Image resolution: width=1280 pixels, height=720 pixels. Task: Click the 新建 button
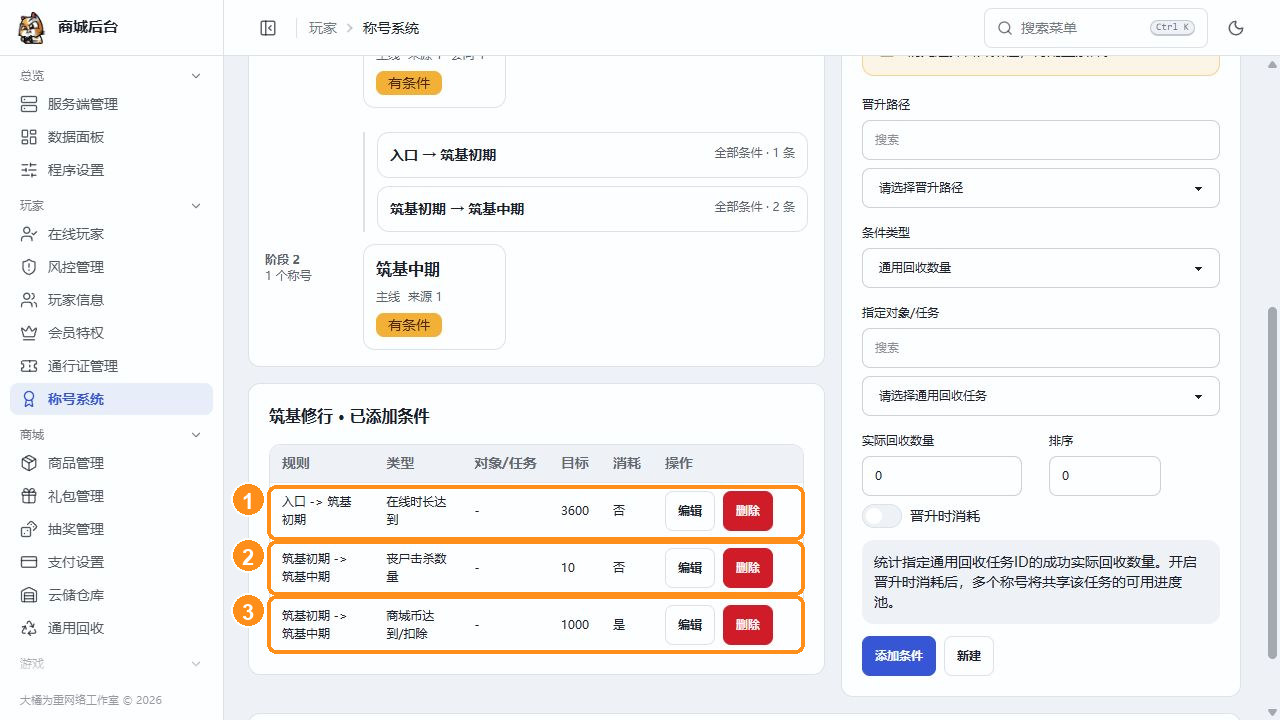[x=969, y=656]
